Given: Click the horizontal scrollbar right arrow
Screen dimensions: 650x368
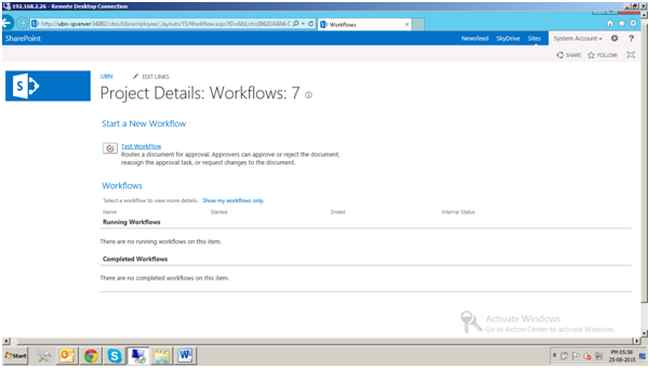Looking at the screenshot, I should click(x=637, y=341).
